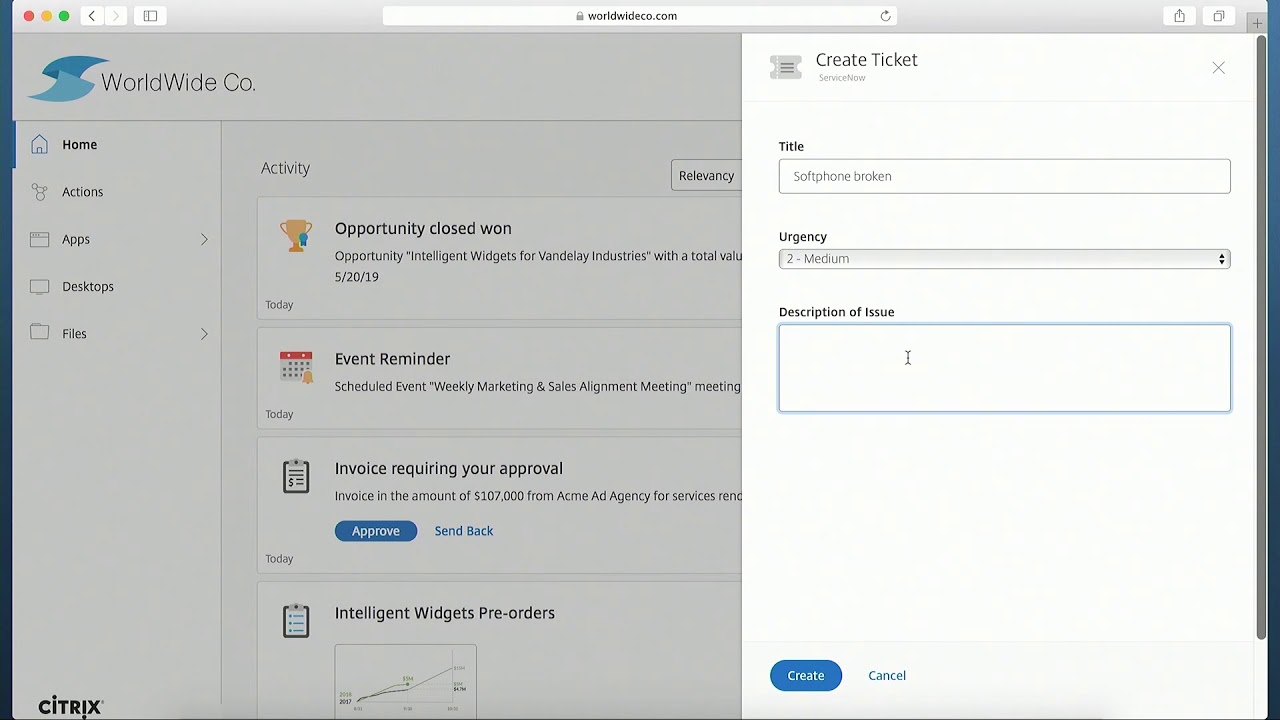The height and width of the screenshot is (720, 1280).
Task: Click the WorldWide Co. logo
Action: [x=141, y=80]
